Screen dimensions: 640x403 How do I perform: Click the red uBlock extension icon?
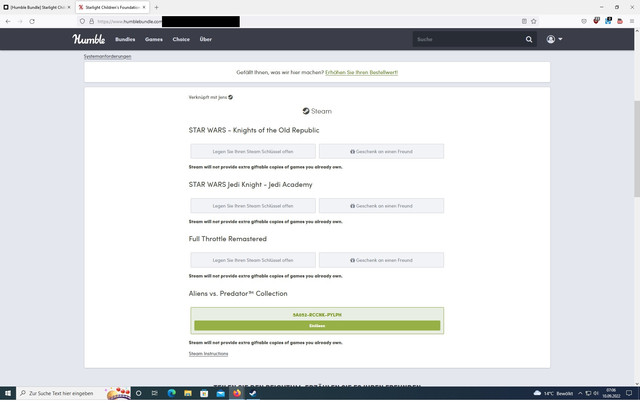tap(596, 21)
